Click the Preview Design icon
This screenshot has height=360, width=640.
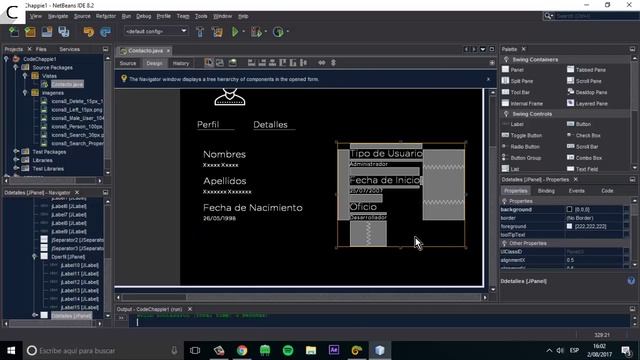tap(233, 62)
